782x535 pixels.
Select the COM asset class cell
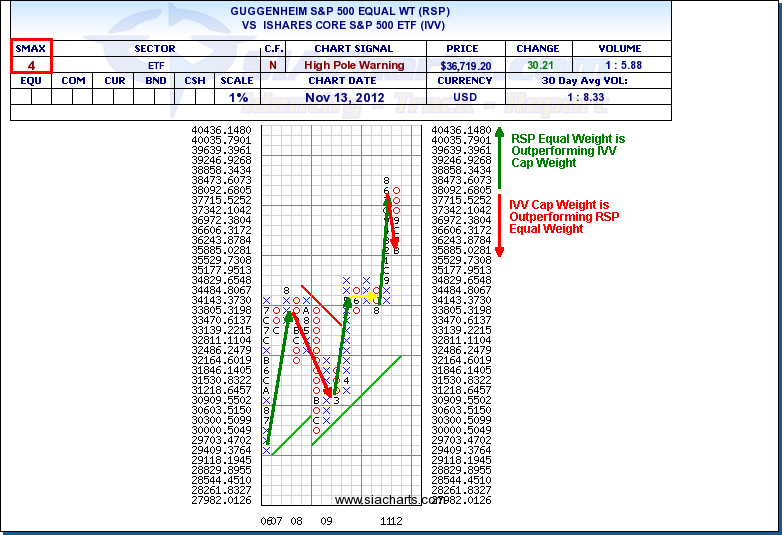(73, 81)
